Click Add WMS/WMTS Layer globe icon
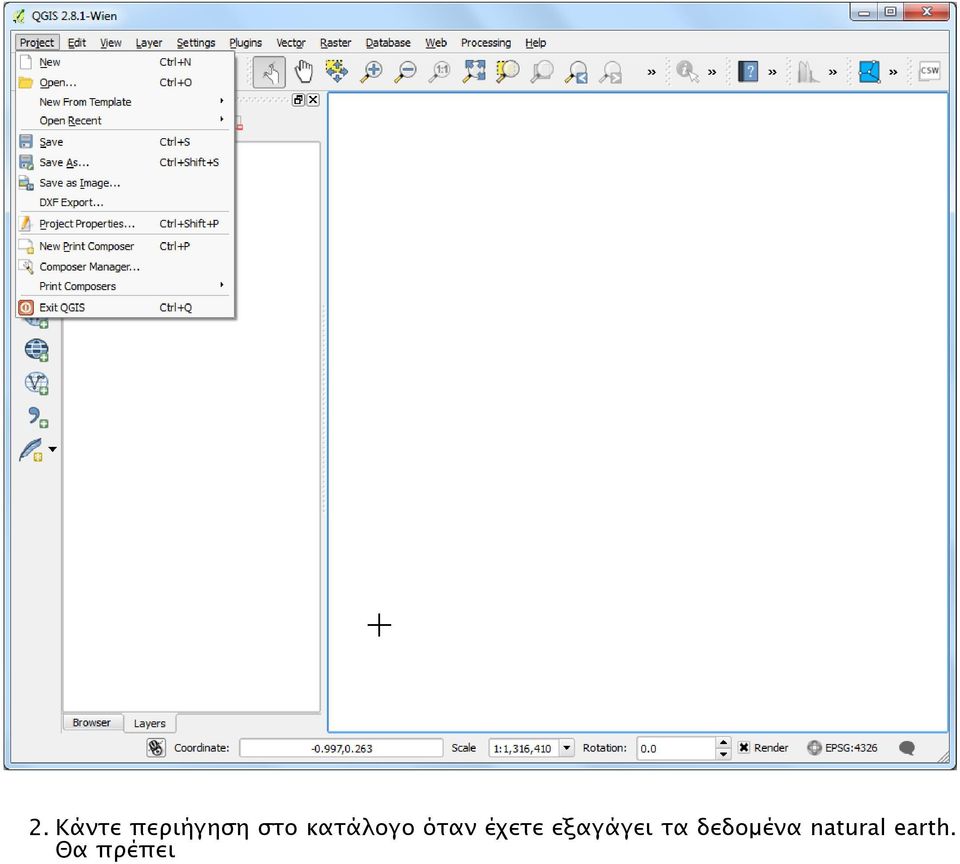This screenshot has width=960, height=864. [37, 350]
